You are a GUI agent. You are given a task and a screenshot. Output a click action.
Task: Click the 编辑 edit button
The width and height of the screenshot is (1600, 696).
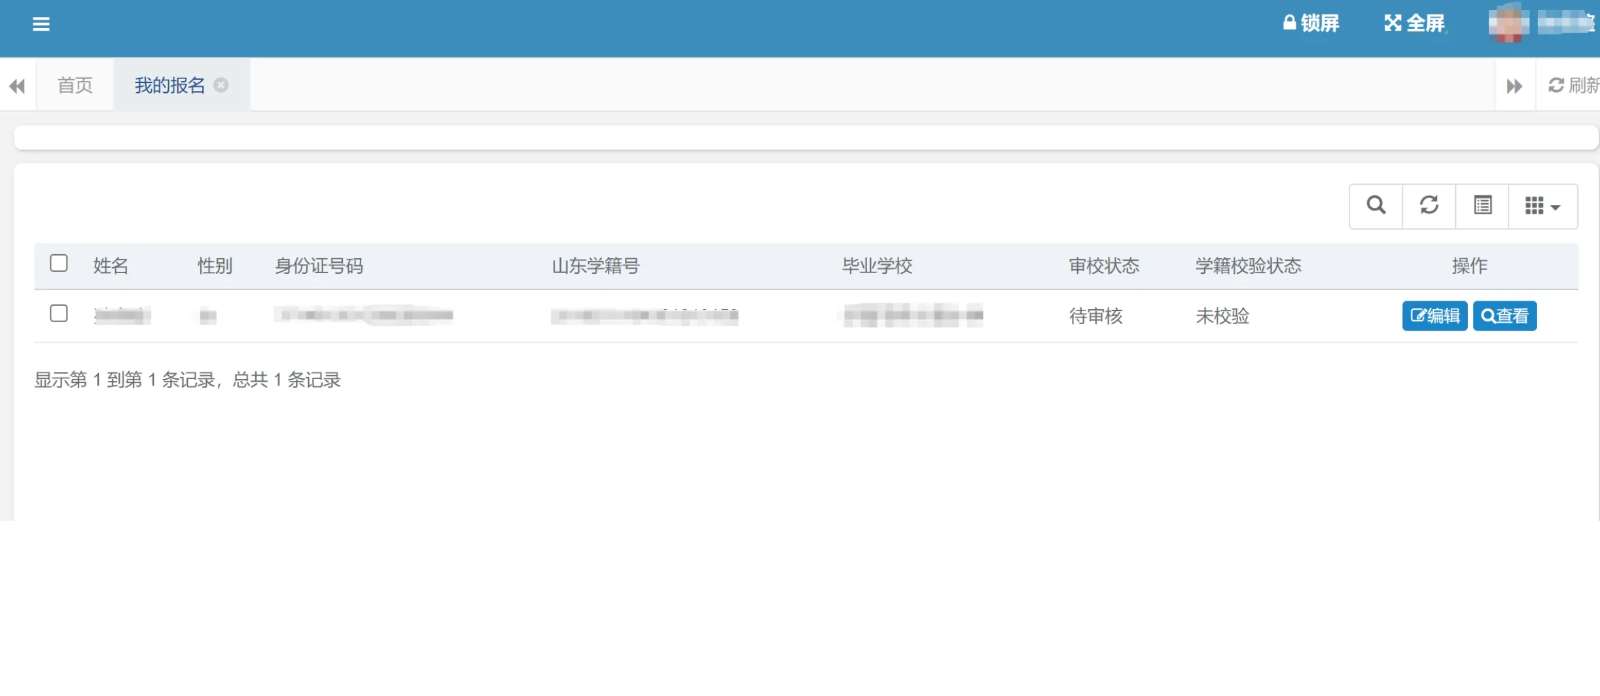[1435, 316]
